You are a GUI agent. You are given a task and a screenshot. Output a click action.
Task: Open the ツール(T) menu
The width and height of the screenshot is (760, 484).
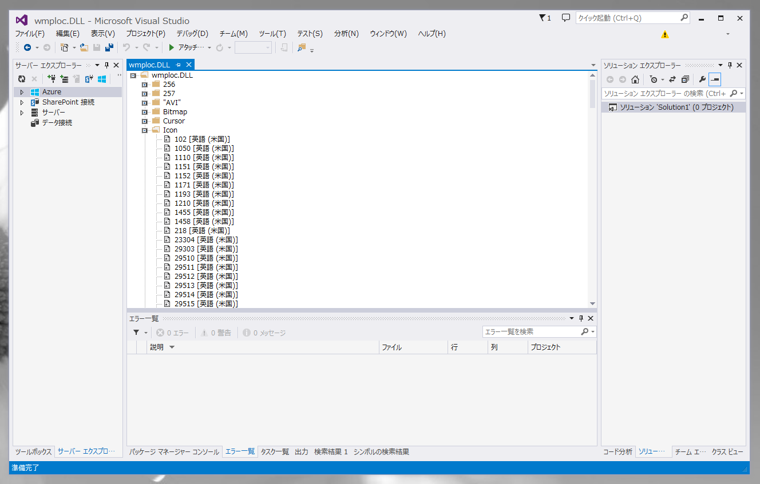click(272, 33)
